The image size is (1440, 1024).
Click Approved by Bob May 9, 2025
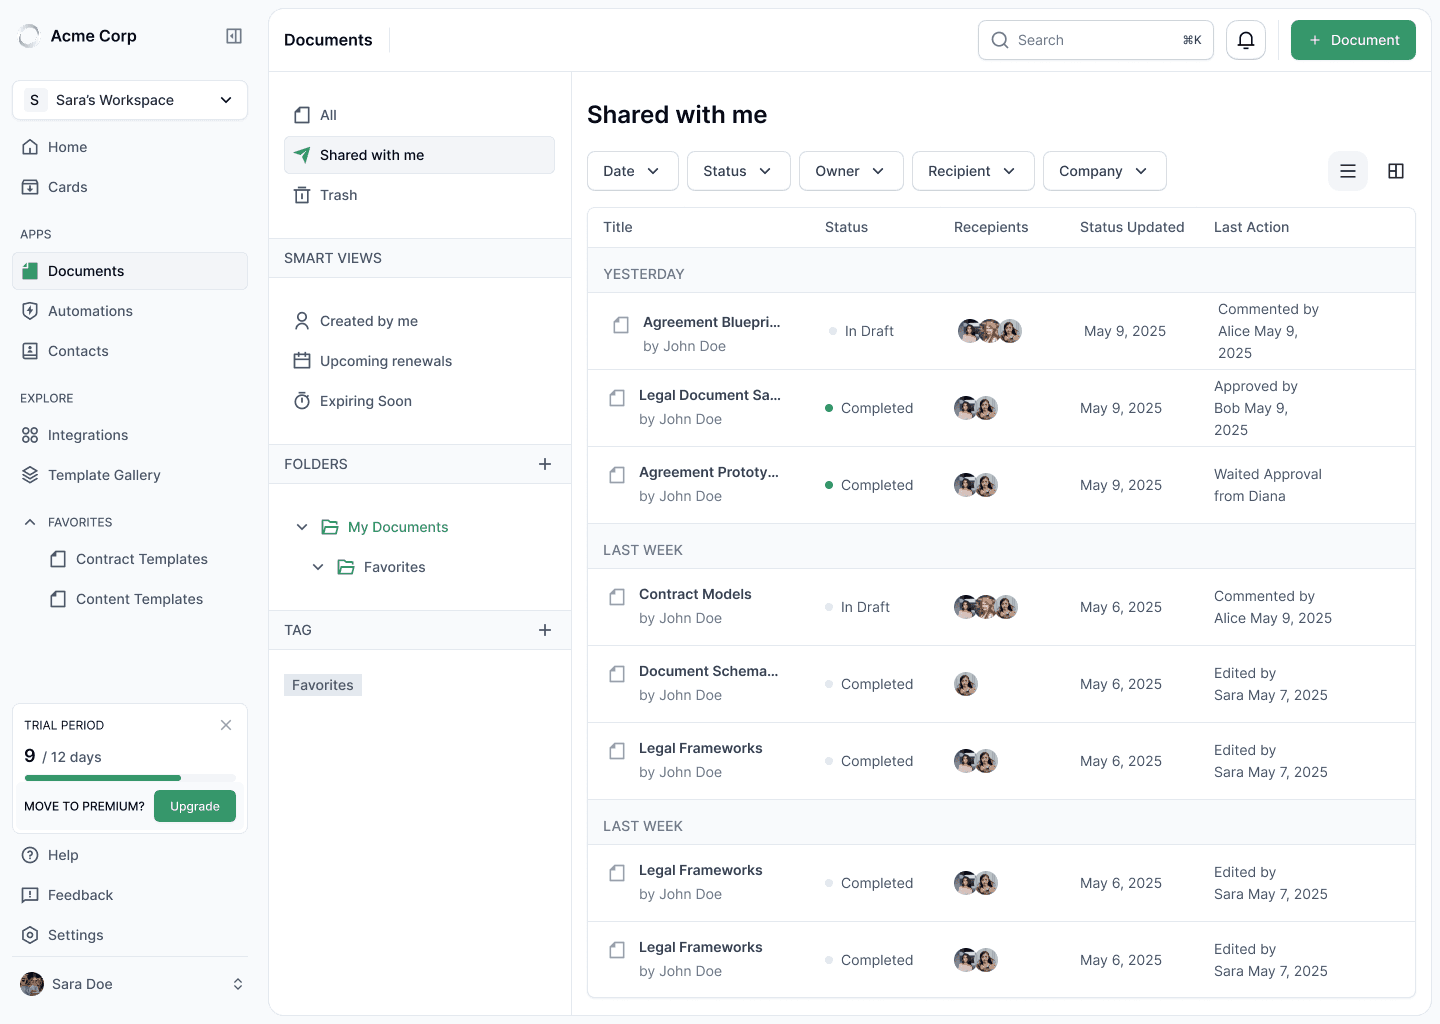(1256, 408)
